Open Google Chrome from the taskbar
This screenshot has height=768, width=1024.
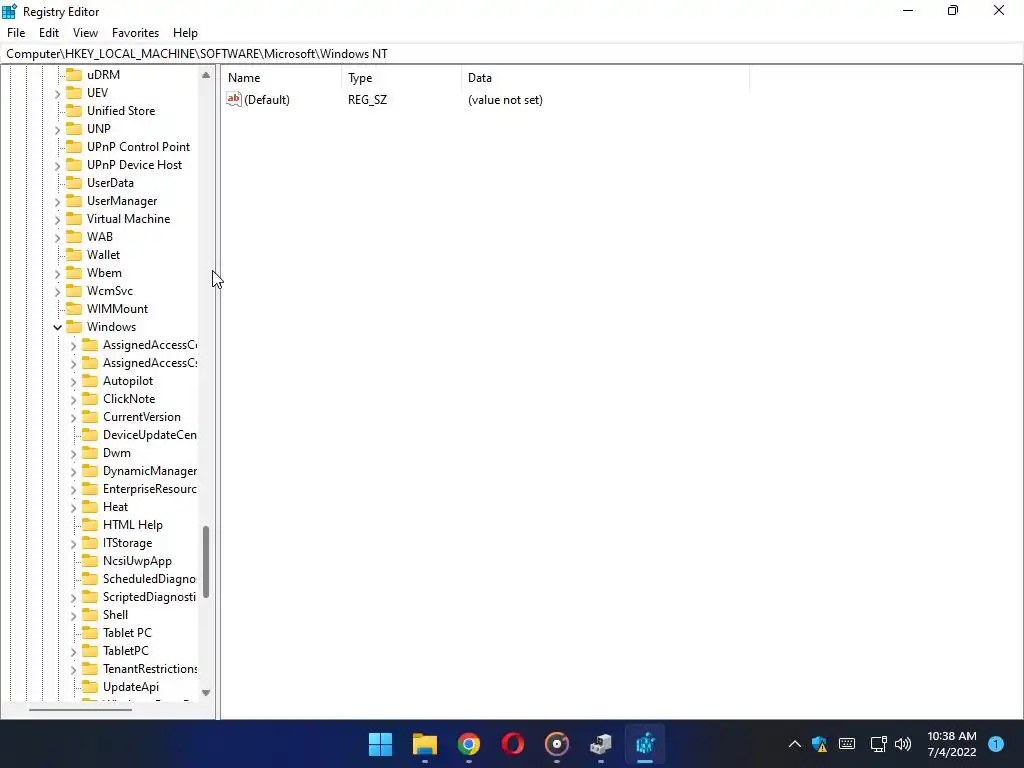(x=468, y=744)
